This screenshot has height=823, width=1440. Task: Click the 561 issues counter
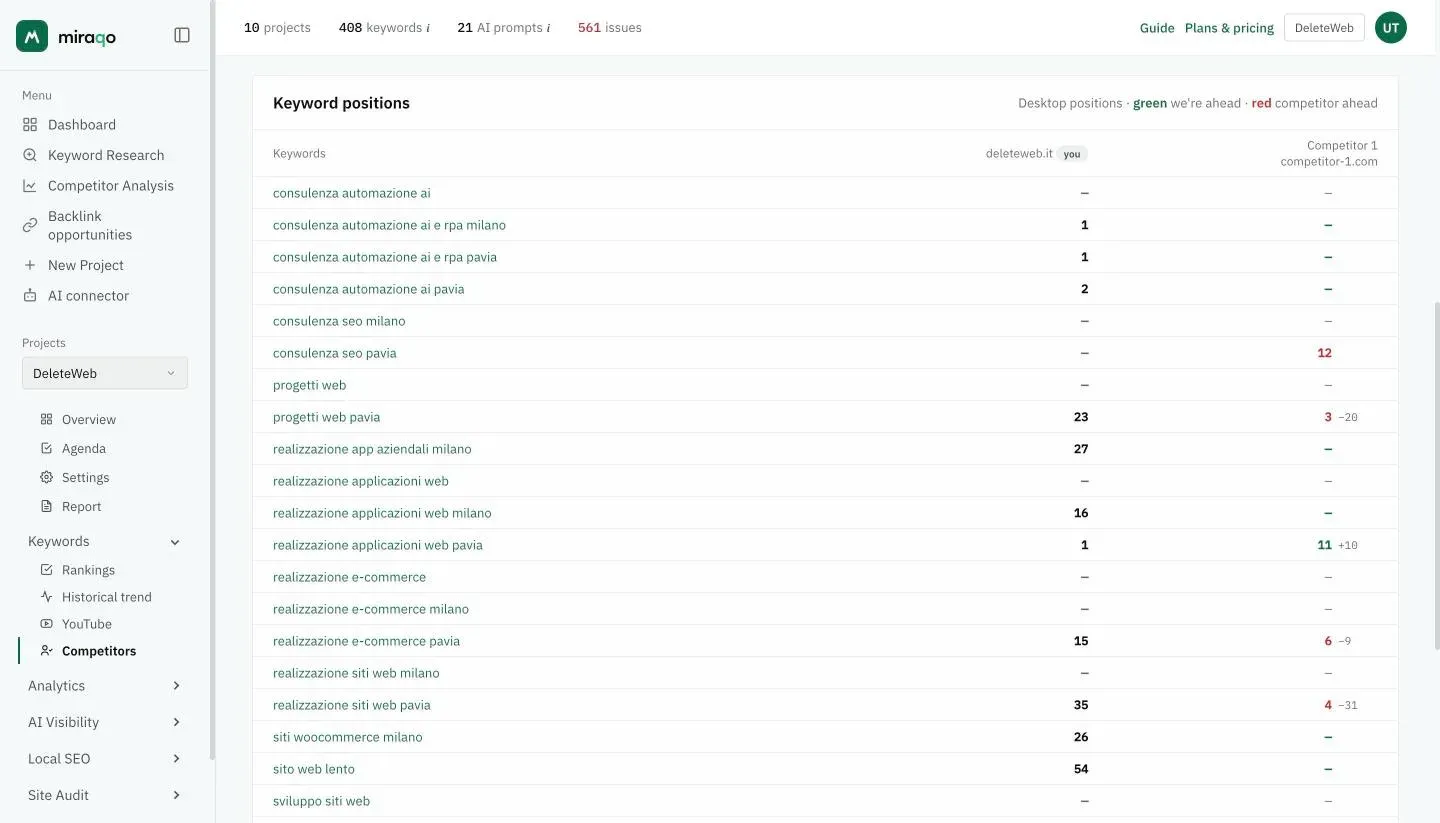[x=609, y=28]
